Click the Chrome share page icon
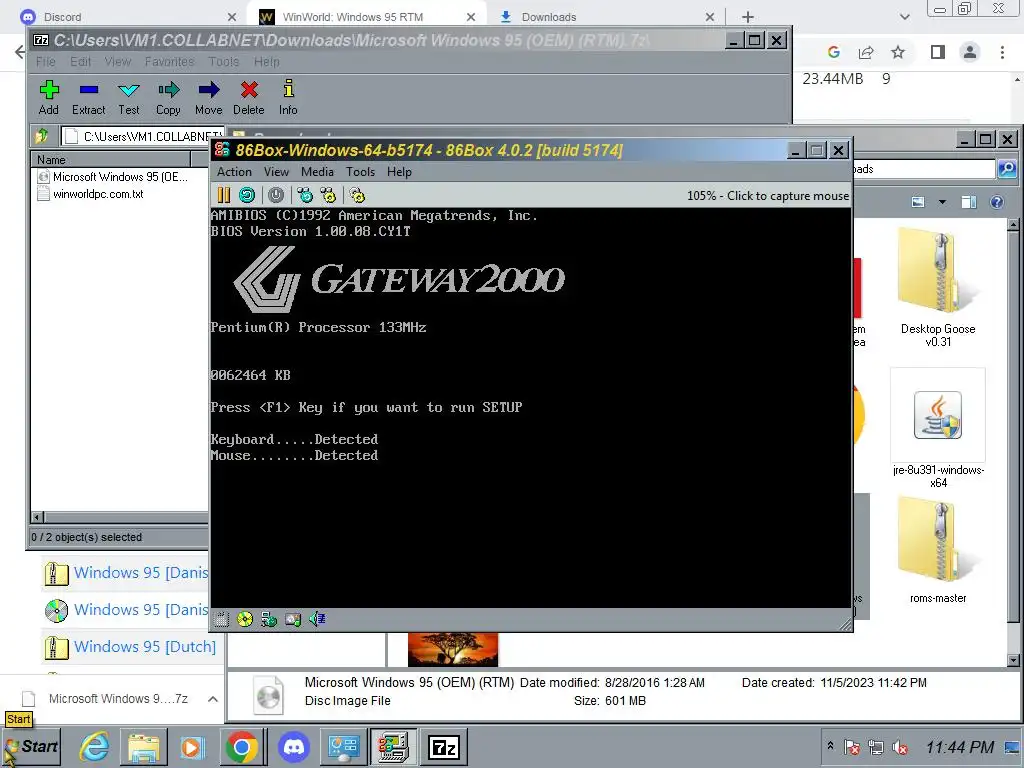1024x768 pixels. (x=866, y=52)
